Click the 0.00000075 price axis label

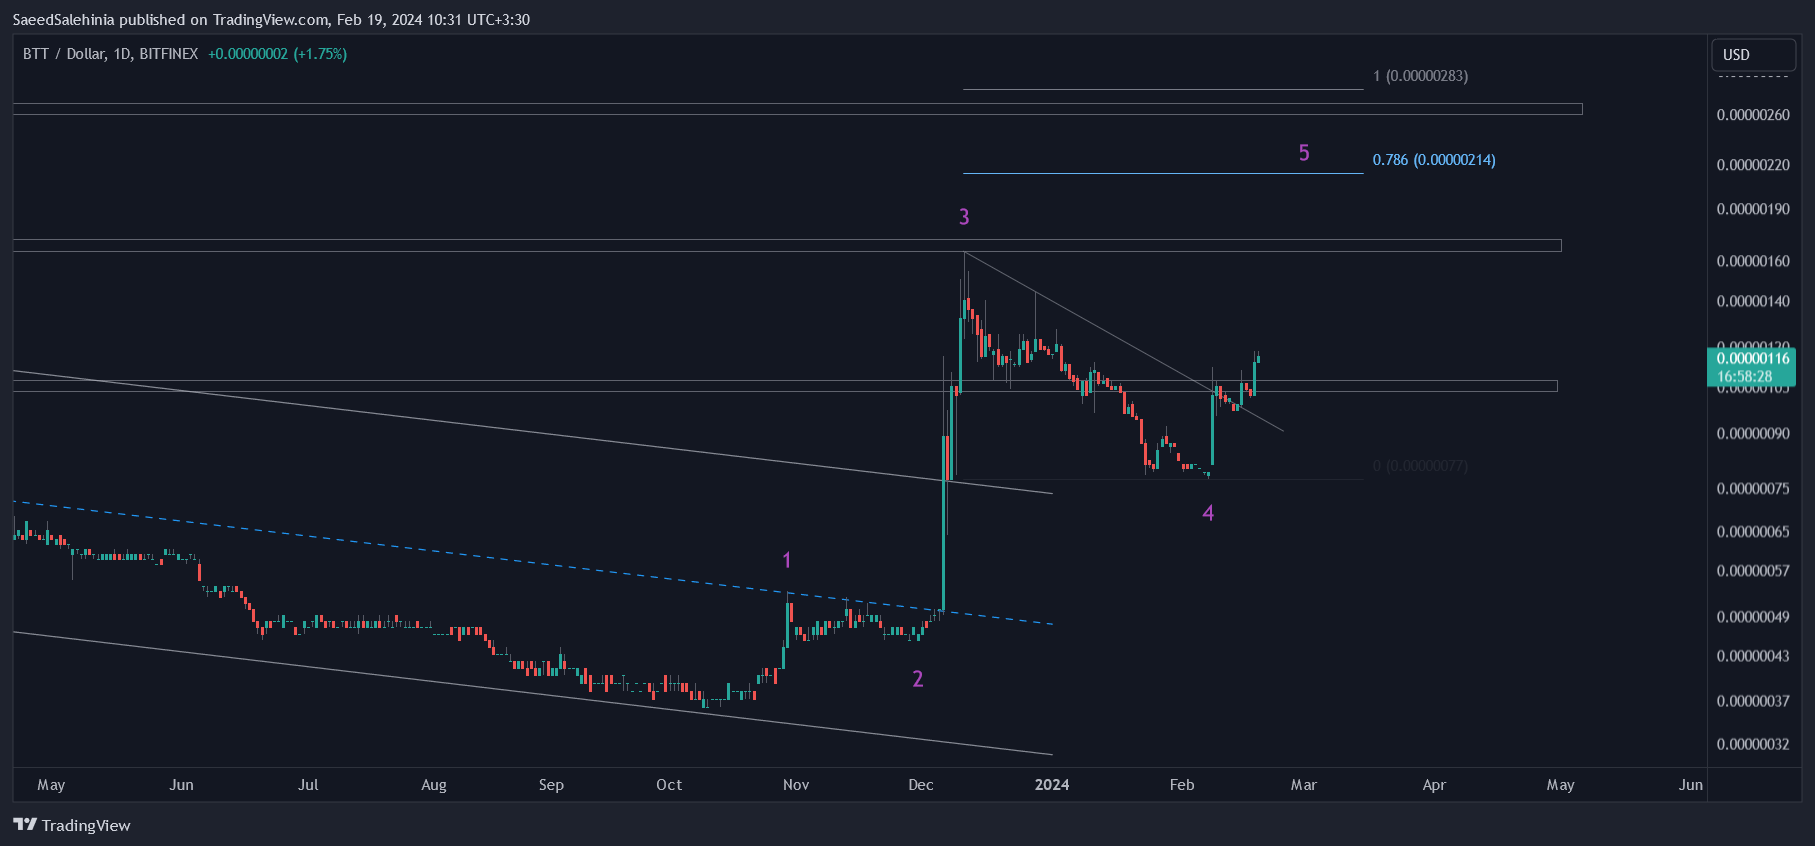click(1753, 489)
